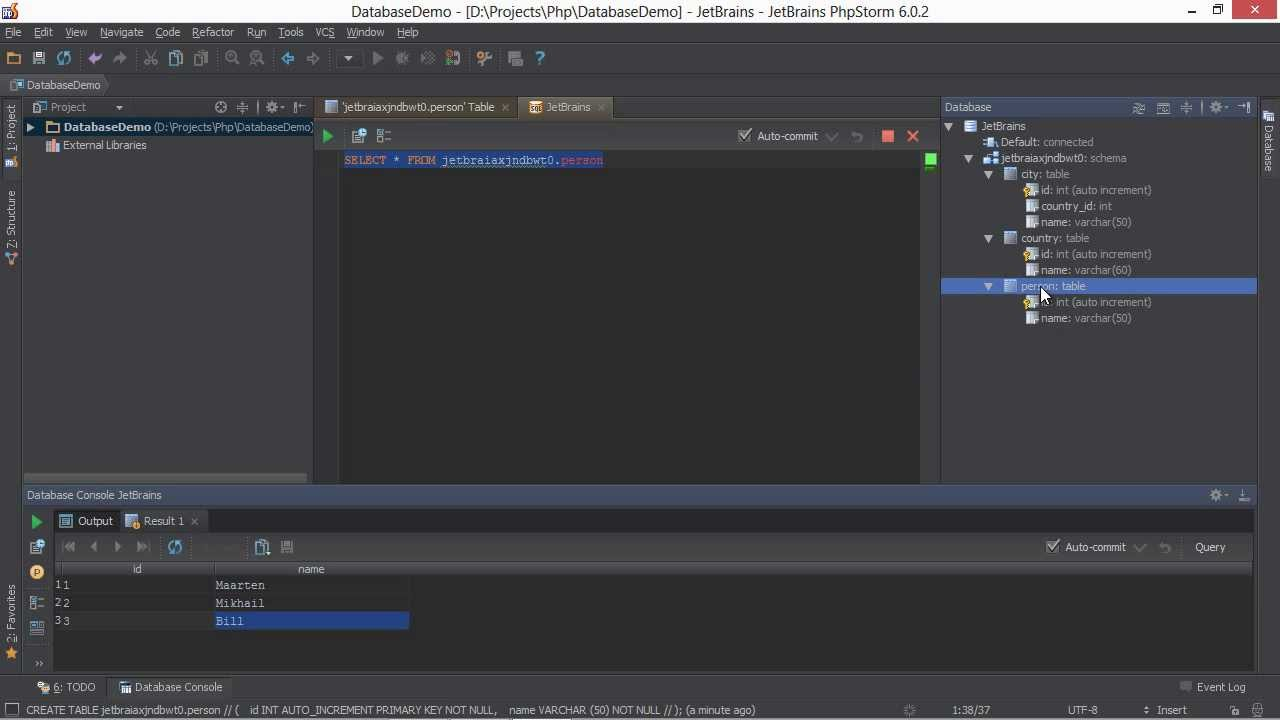Open the console icon in Database panel header

click(x=1163, y=107)
